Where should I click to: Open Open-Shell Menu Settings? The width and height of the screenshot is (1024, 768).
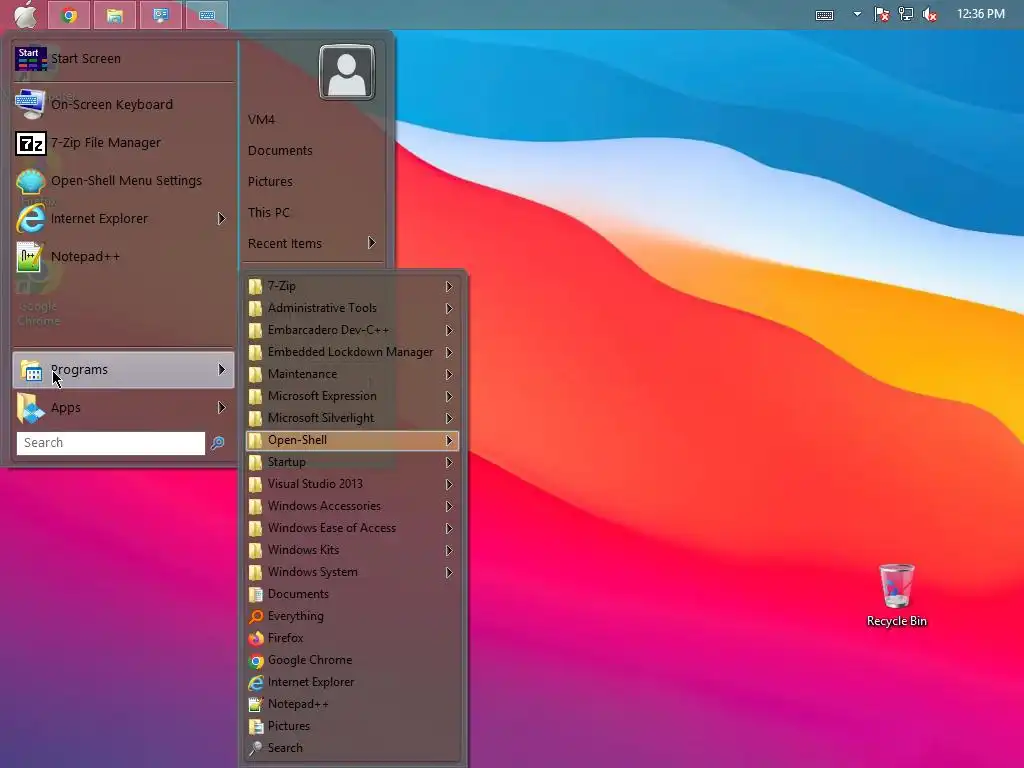123,180
